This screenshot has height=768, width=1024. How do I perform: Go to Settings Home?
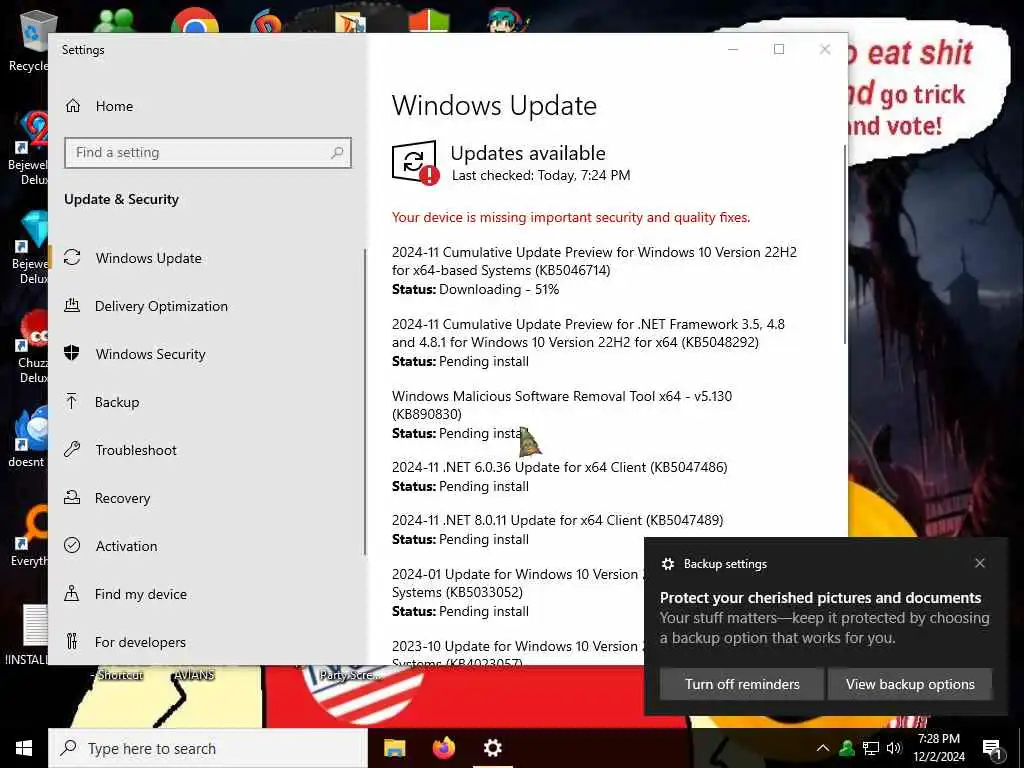click(x=99, y=106)
